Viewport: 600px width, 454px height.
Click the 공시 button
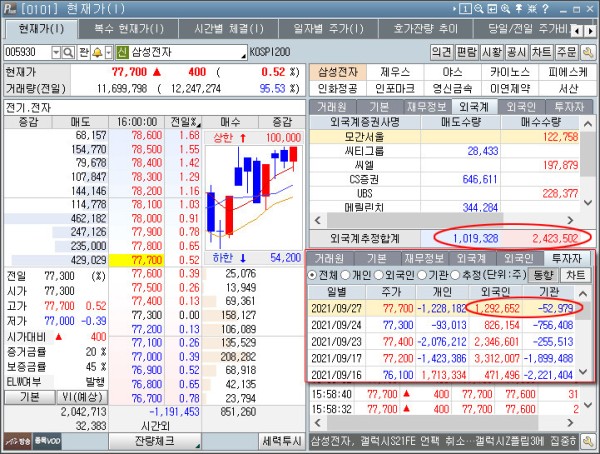tap(516, 52)
